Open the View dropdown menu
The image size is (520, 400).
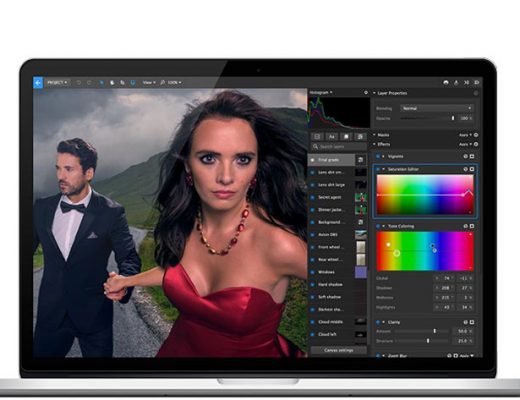[x=149, y=82]
